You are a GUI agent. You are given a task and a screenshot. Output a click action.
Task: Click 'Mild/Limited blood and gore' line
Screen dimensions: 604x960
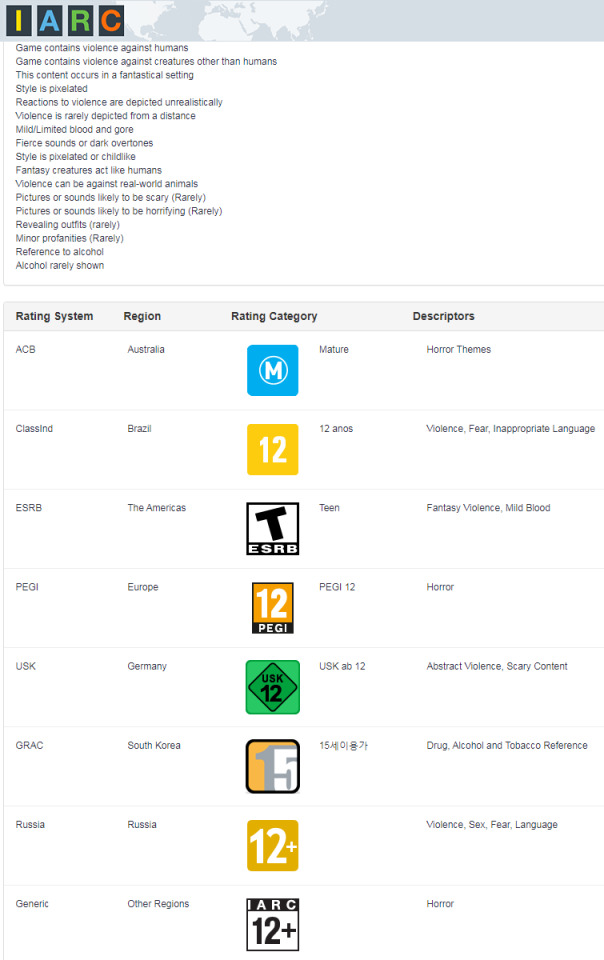pos(74,129)
